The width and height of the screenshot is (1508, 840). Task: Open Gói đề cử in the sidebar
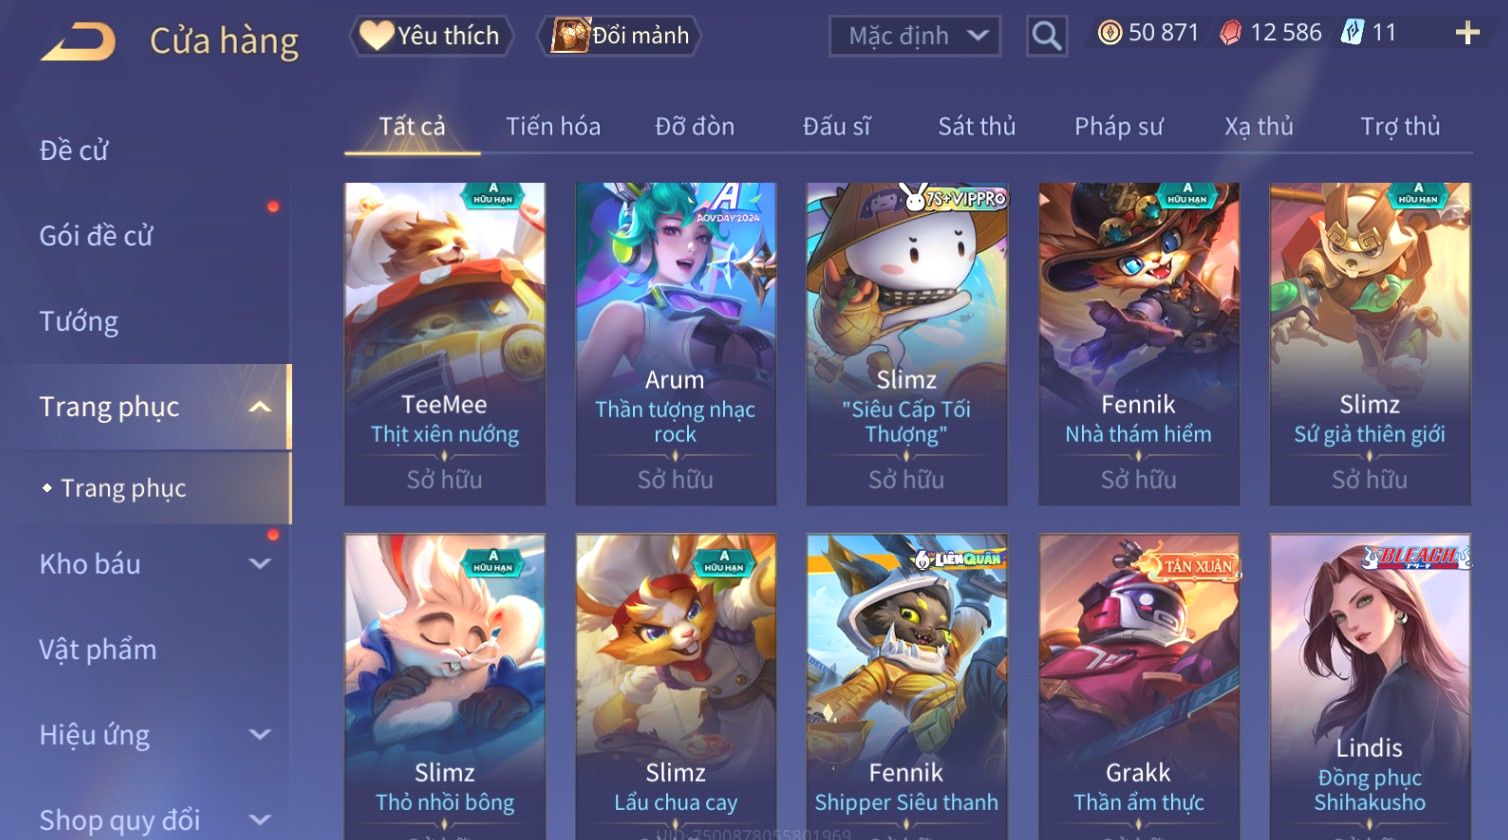click(96, 236)
